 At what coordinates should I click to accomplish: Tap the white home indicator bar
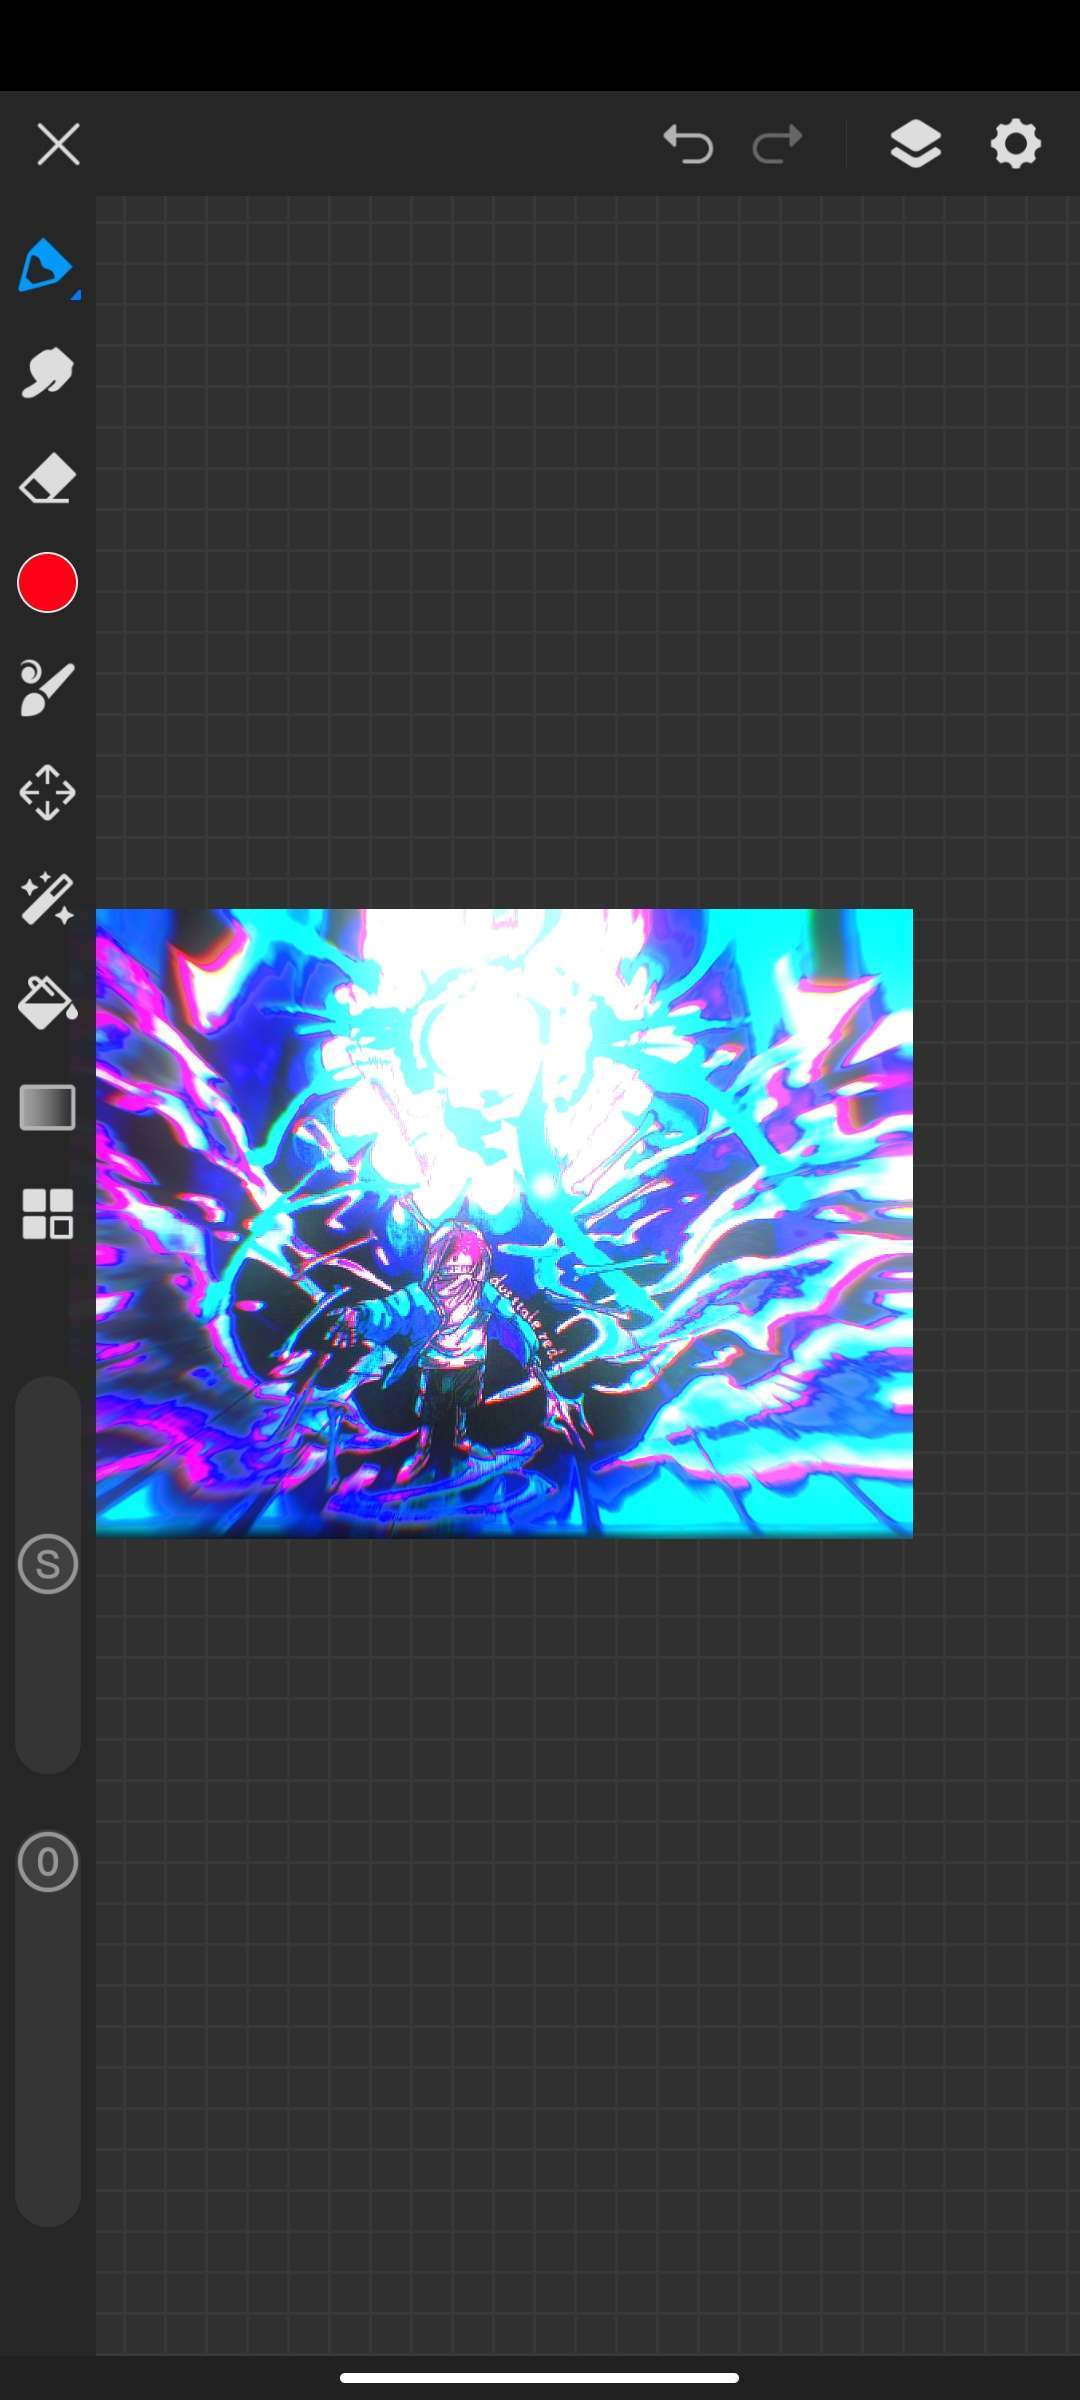point(539,2377)
